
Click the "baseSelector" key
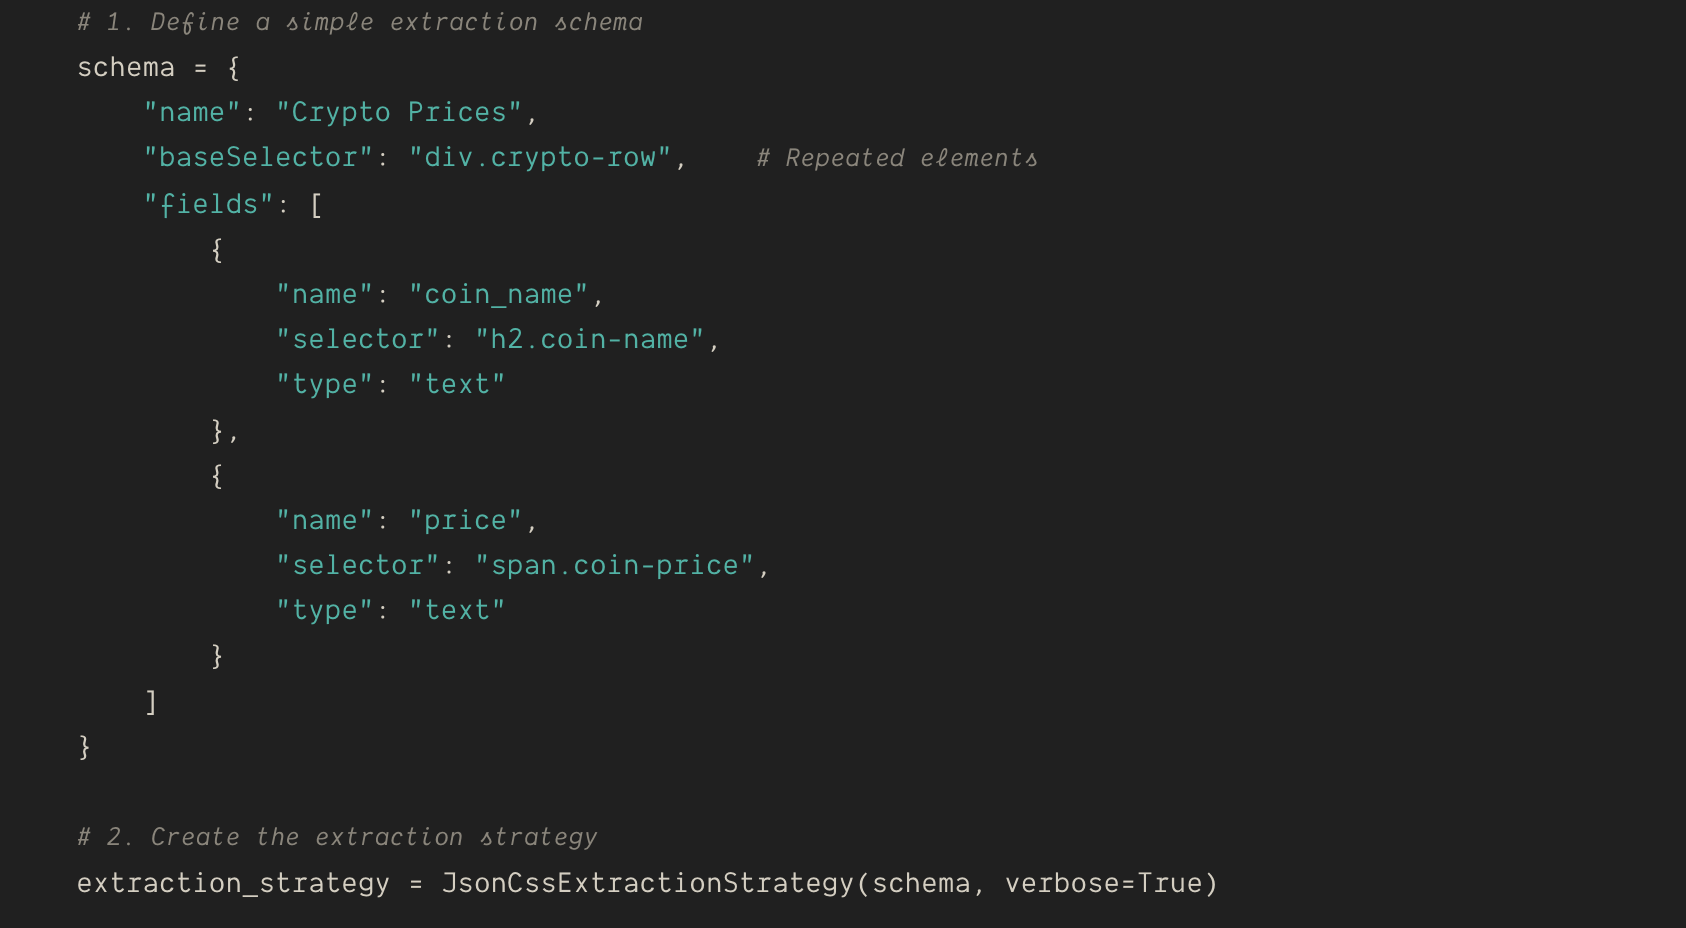pyautogui.click(x=258, y=157)
